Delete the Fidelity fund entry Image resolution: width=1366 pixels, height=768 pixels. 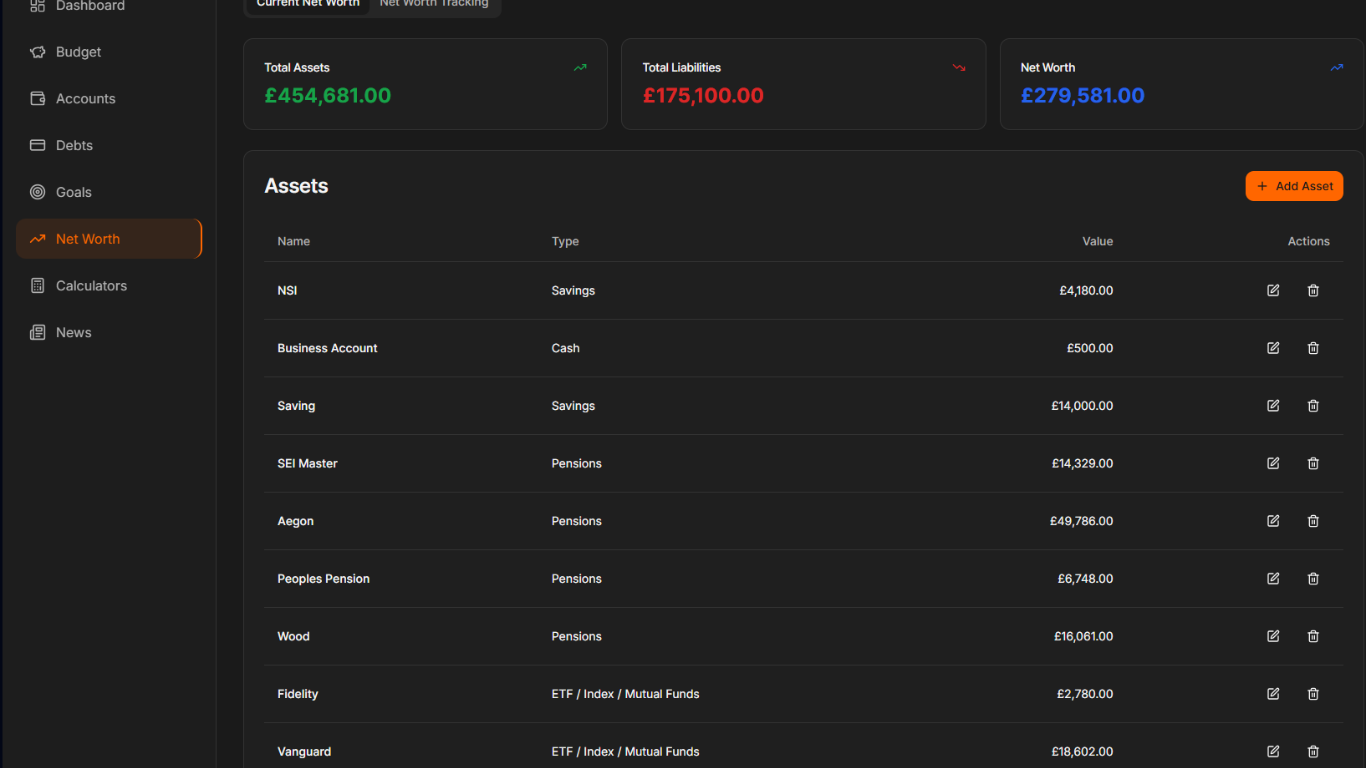[x=1313, y=693]
